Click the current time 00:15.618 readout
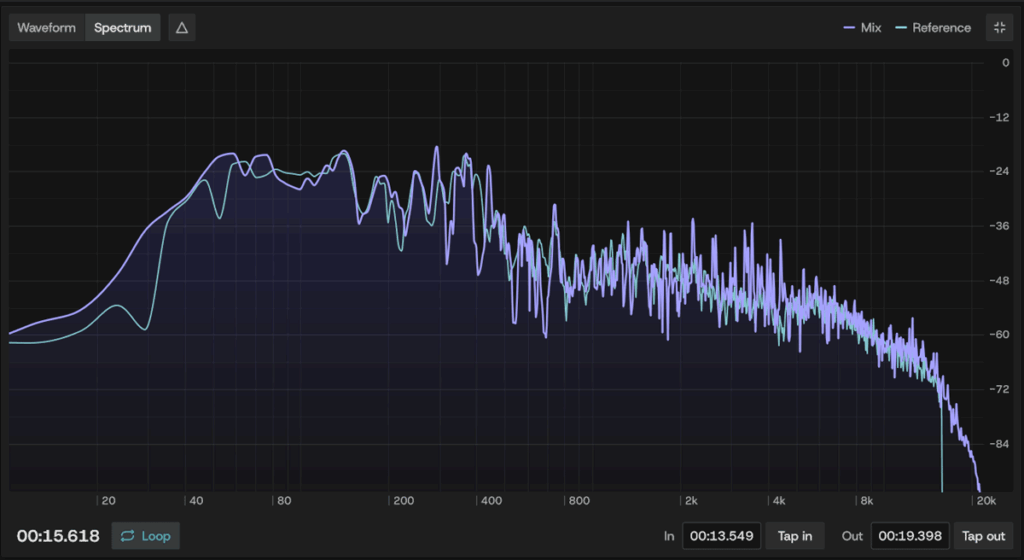Viewport: 1024px width, 560px height. [58, 536]
